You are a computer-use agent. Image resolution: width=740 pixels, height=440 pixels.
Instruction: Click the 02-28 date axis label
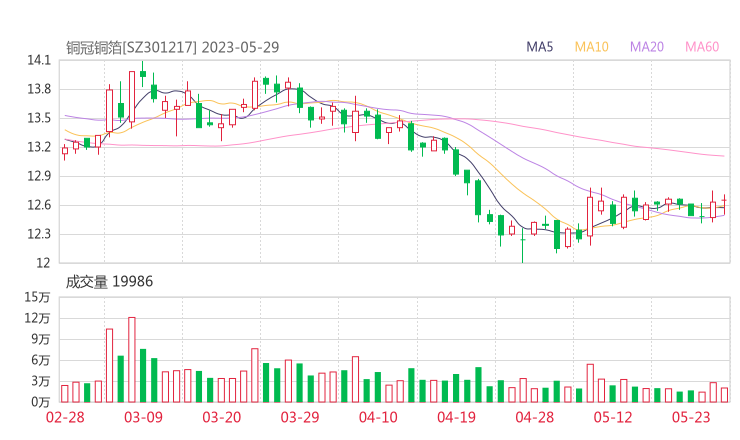65,417
